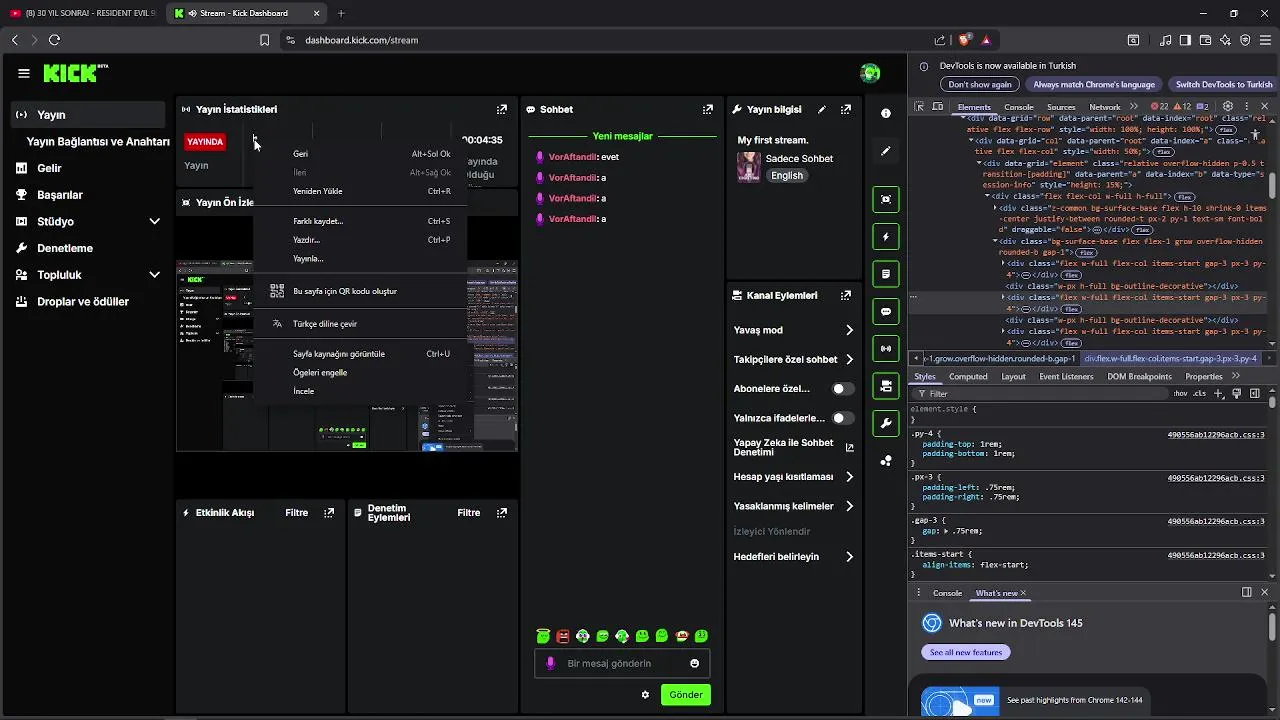The image size is (1280, 720).
Task: Pop out the Sohbet chat panel
Action: pyautogui.click(x=708, y=109)
